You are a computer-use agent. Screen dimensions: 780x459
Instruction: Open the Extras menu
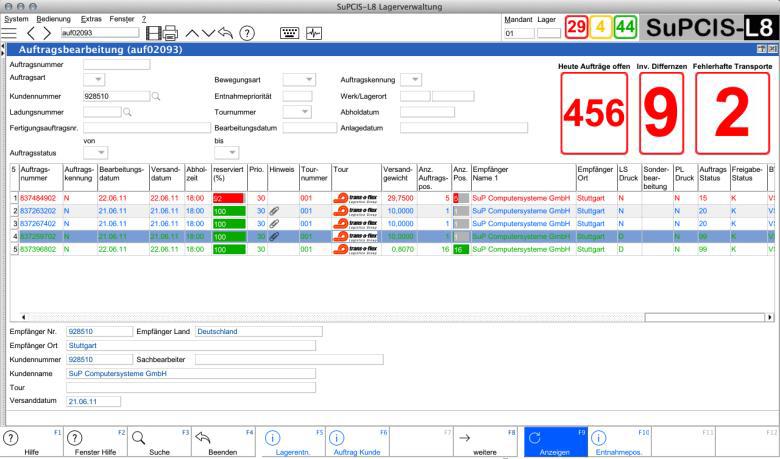[91, 19]
